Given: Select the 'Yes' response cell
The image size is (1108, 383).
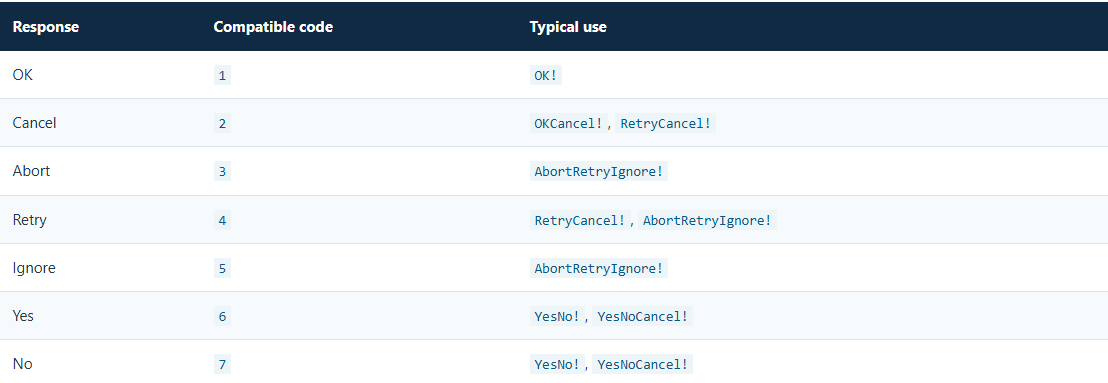Looking at the screenshot, I should point(23,316).
